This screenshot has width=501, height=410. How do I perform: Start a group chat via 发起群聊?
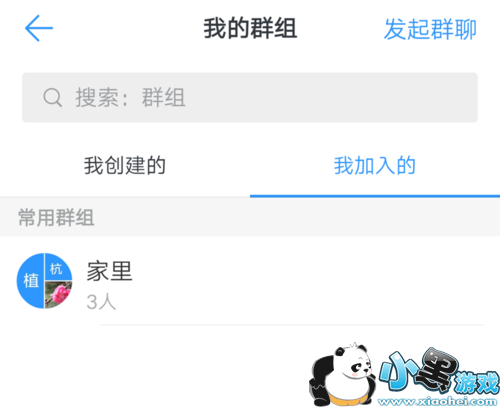point(430,29)
